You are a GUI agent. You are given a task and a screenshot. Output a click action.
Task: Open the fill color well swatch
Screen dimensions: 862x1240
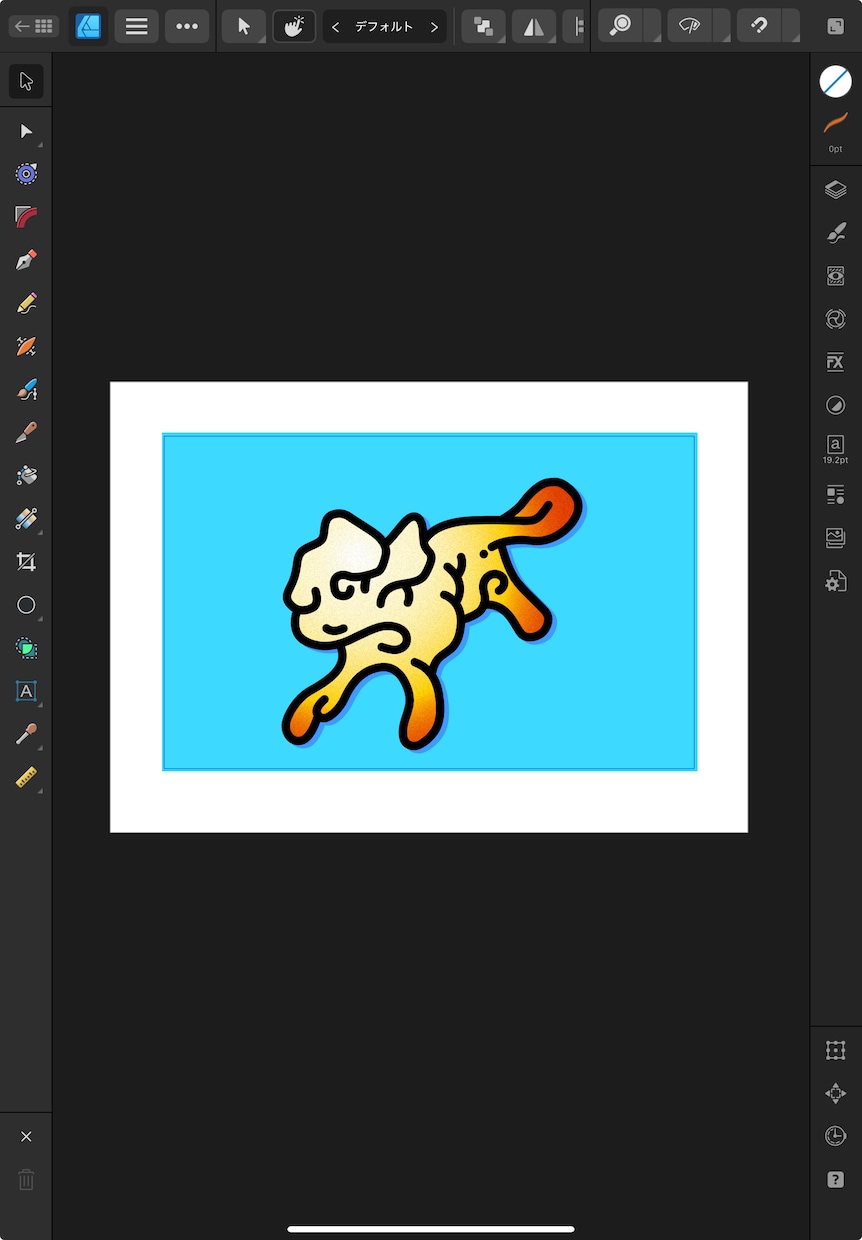click(x=836, y=82)
